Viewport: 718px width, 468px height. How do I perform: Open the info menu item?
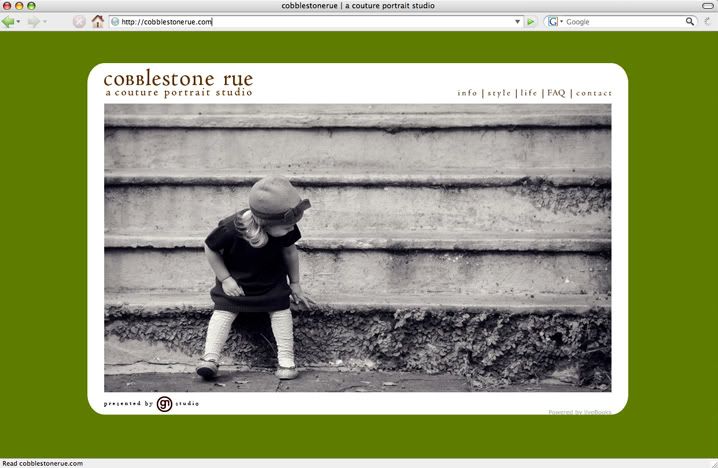pyautogui.click(x=467, y=93)
